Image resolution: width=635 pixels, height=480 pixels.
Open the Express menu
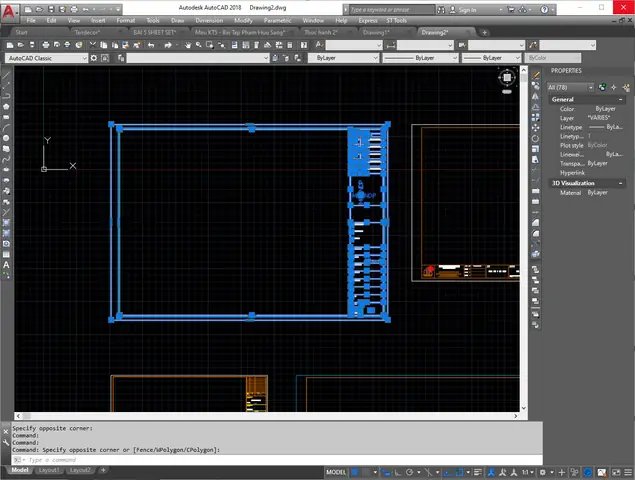(368, 20)
